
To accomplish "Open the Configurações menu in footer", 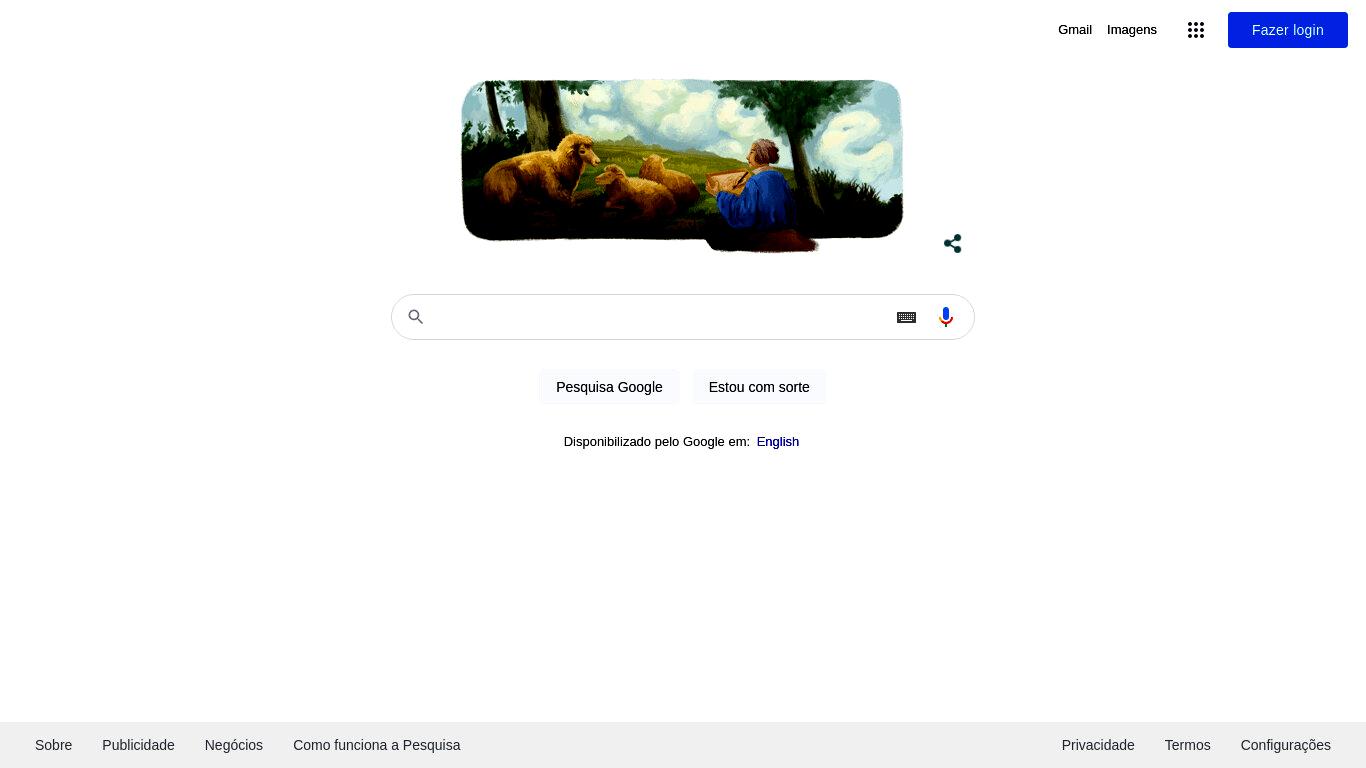I will (1286, 745).
